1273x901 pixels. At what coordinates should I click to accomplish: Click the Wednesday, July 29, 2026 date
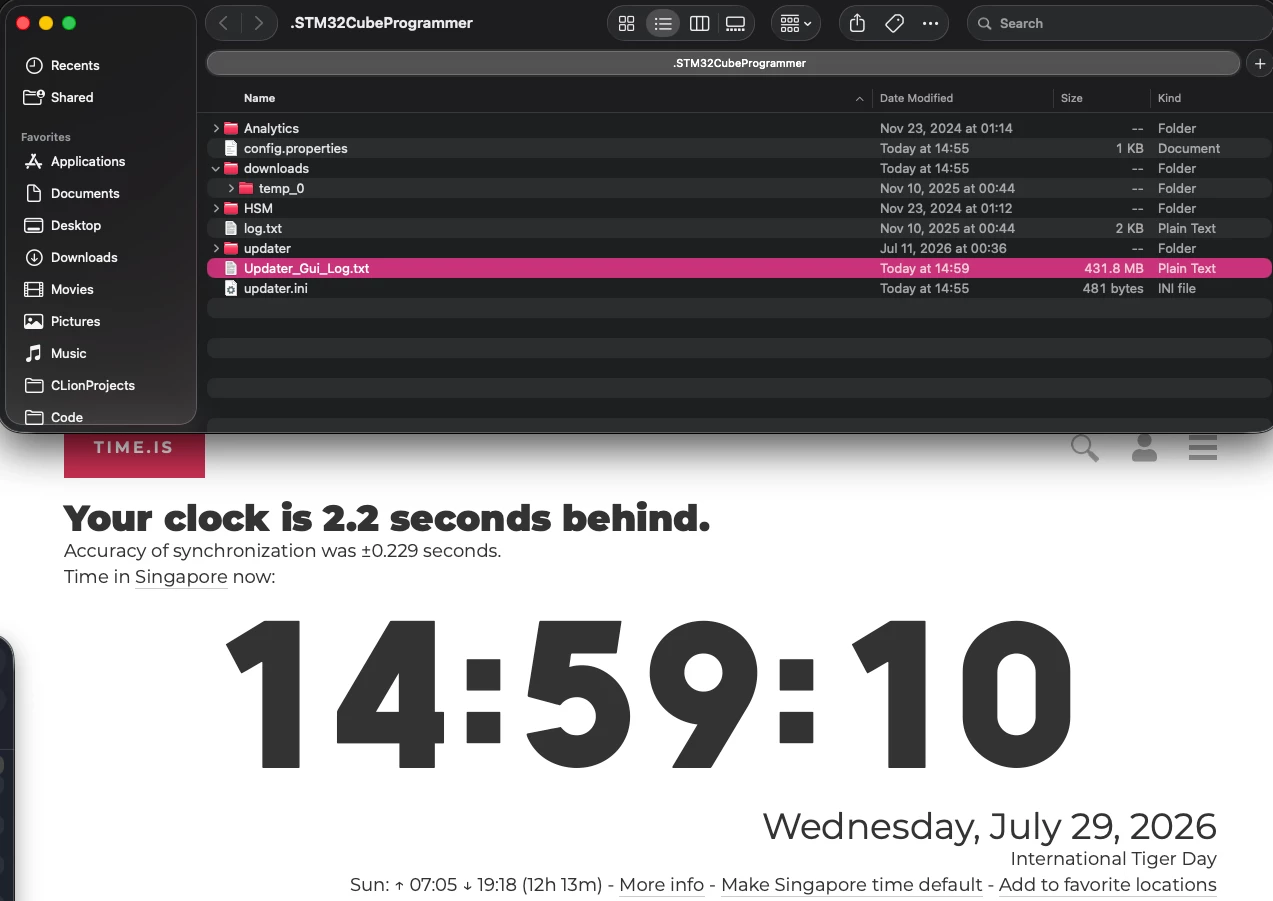[x=990, y=827]
